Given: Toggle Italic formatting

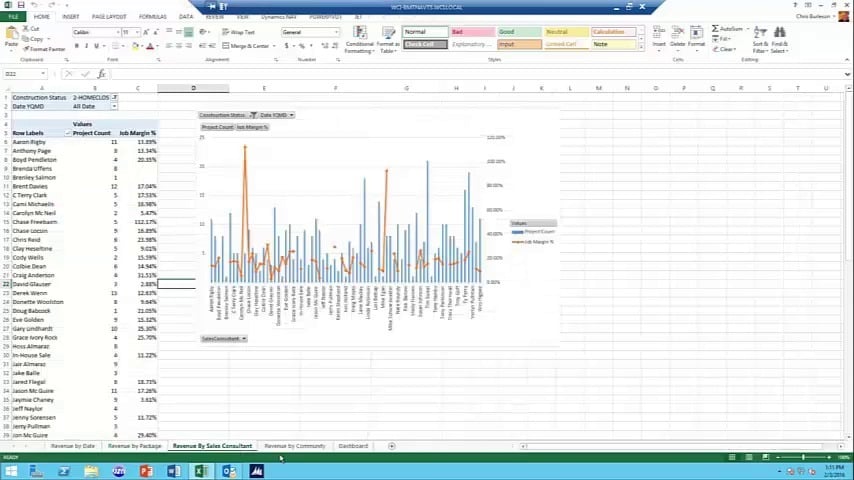Looking at the screenshot, I should pos(86,46).
